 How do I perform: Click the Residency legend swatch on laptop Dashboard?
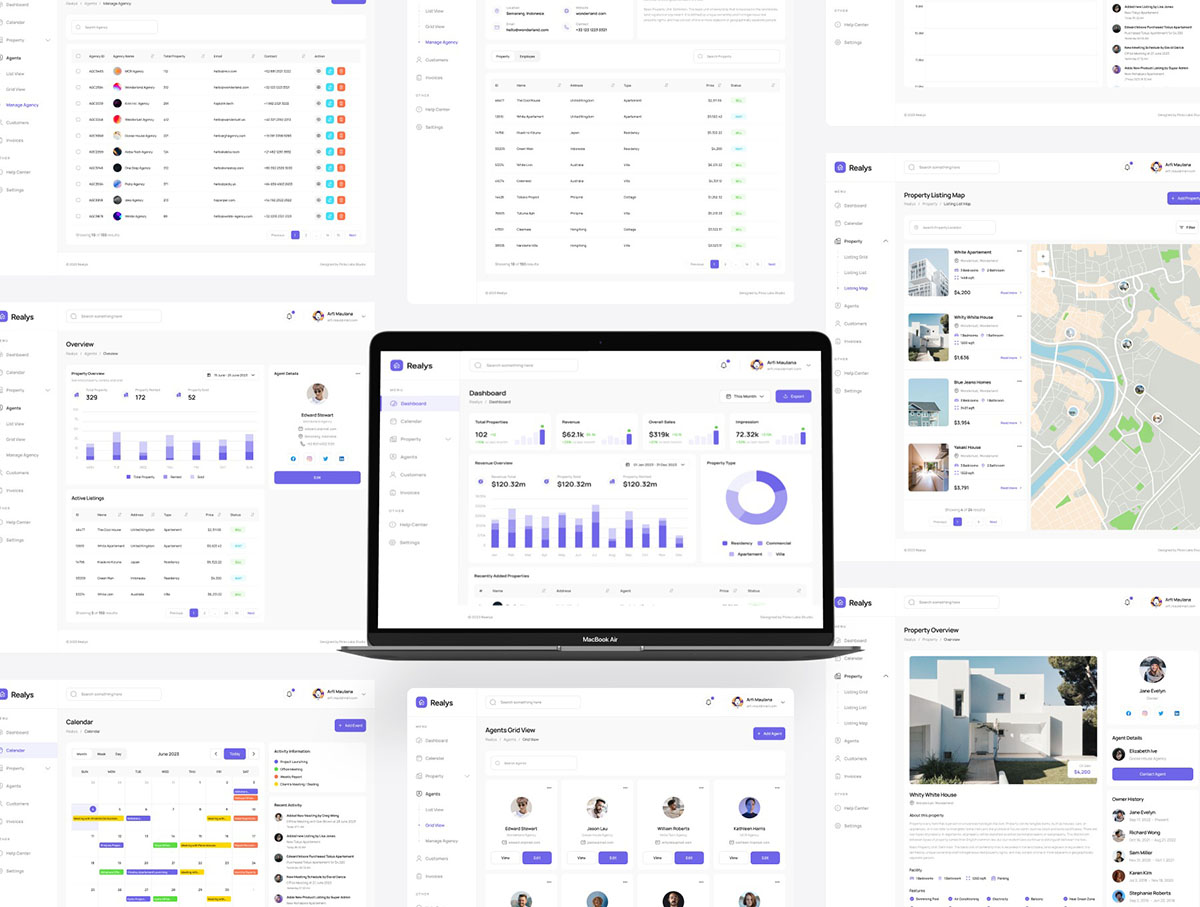[x=725, y=543]
